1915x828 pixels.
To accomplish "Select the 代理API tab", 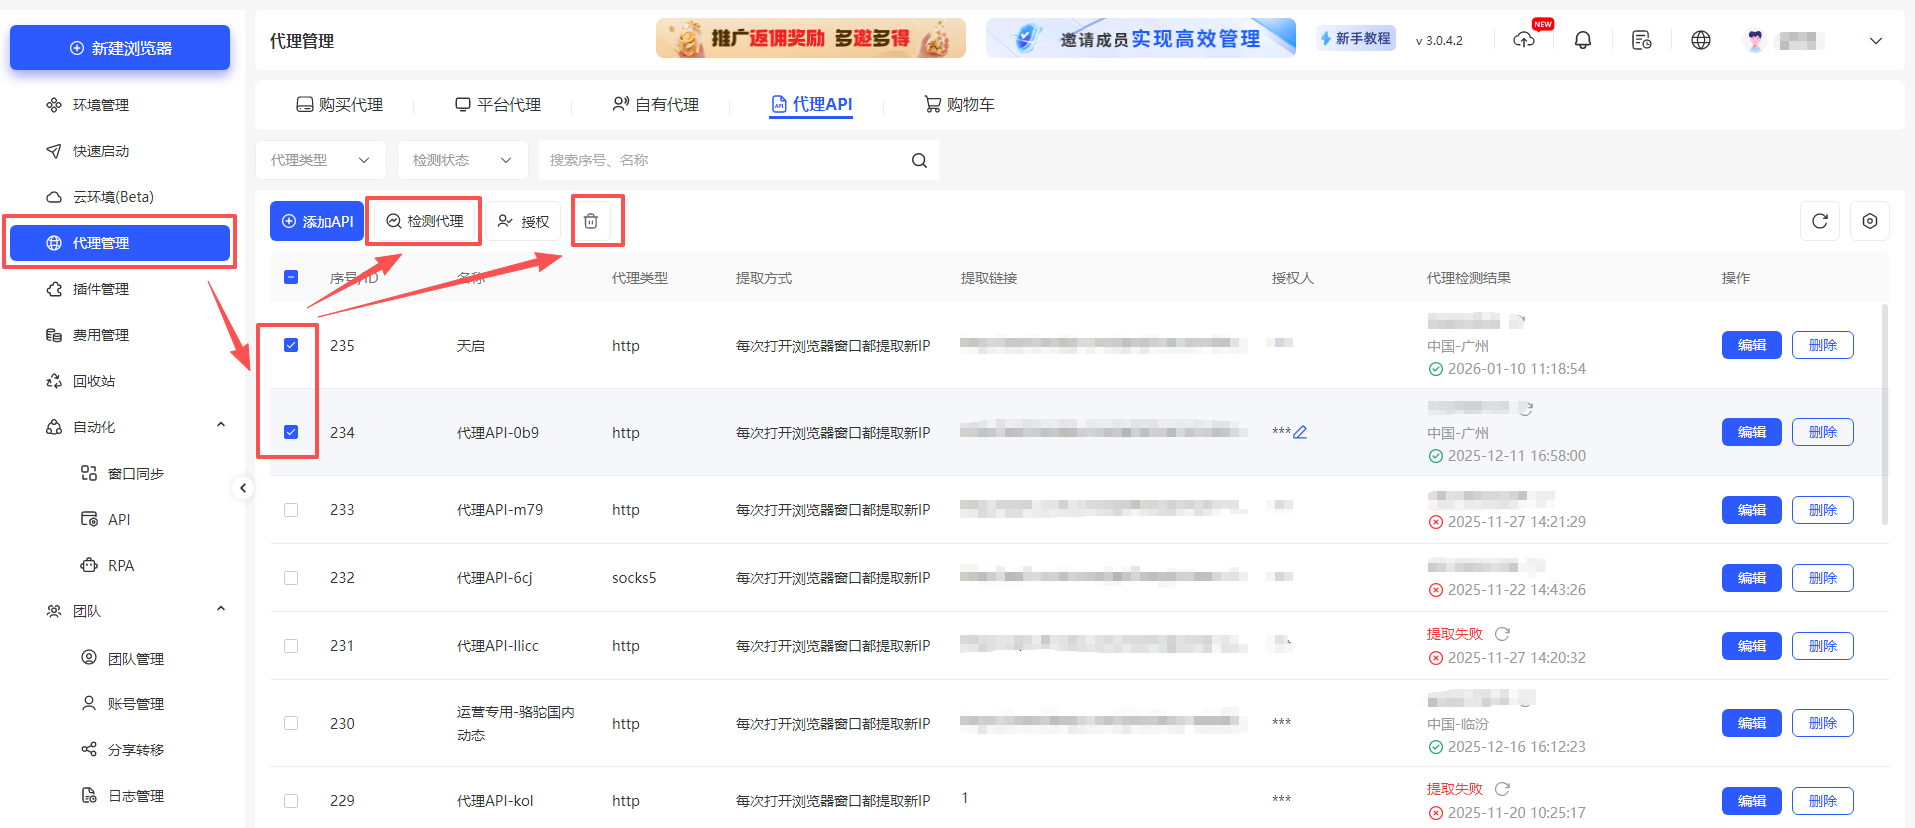I will (811, 105).
